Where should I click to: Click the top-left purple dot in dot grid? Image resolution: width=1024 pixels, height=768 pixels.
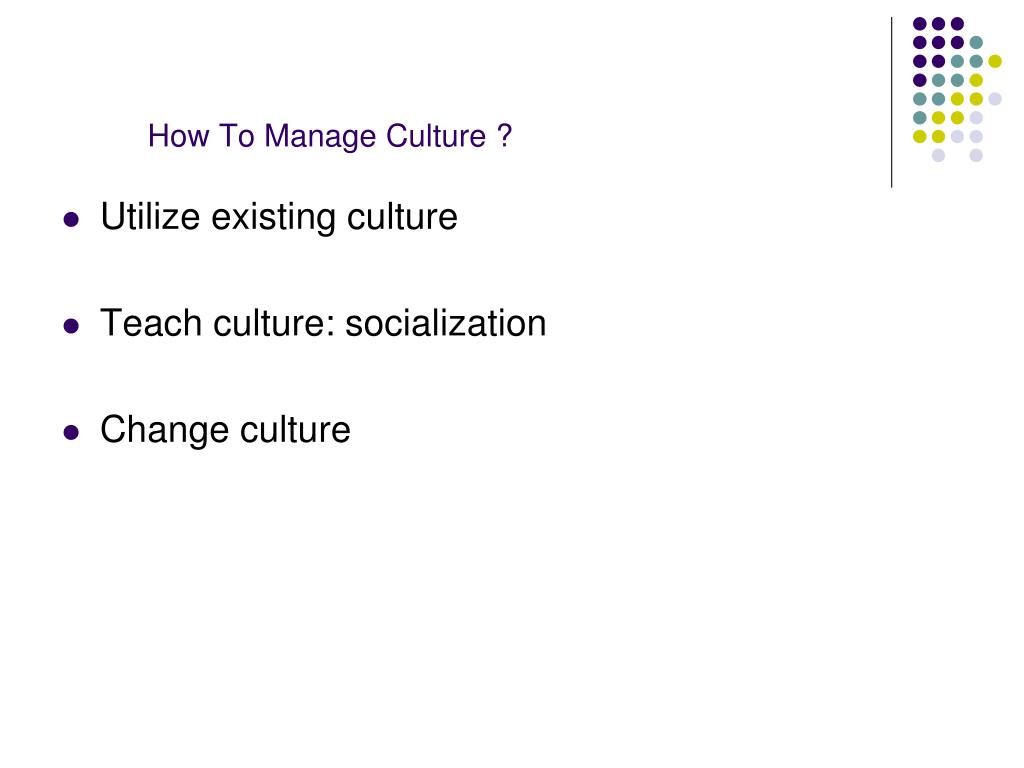(x=920, y=24)
